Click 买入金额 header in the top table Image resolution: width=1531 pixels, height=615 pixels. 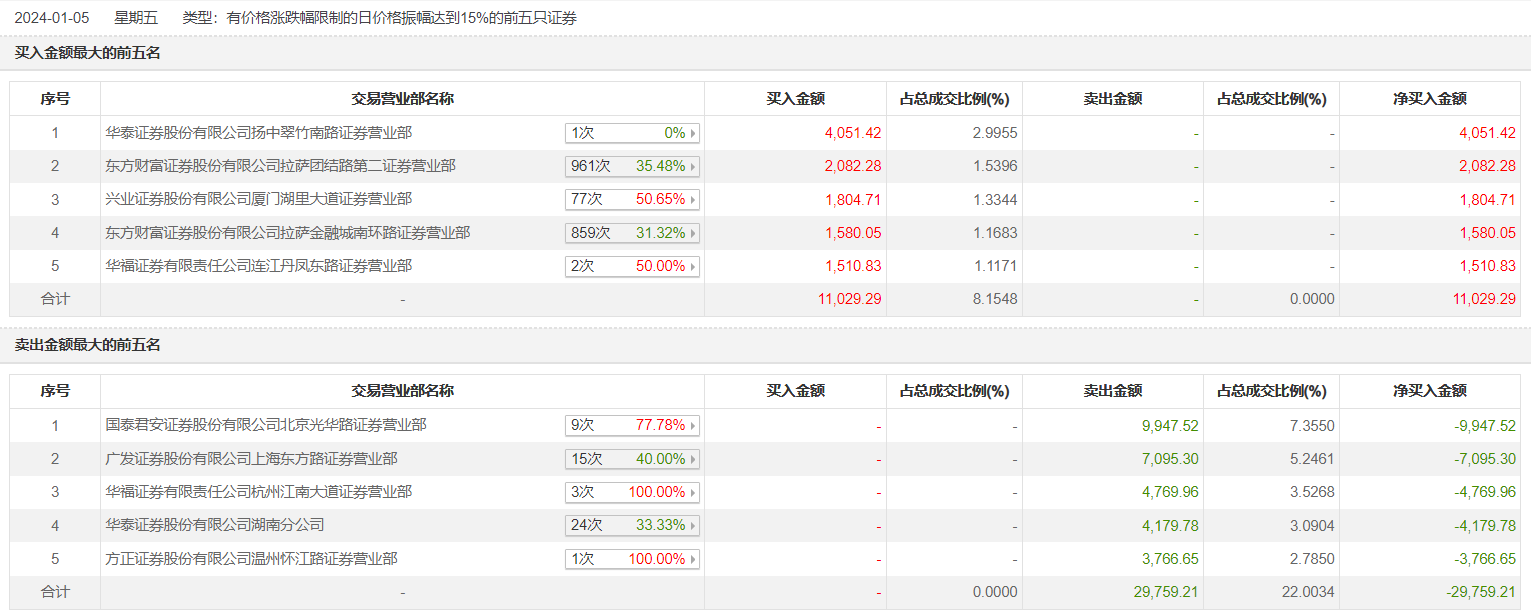[795, 99]
